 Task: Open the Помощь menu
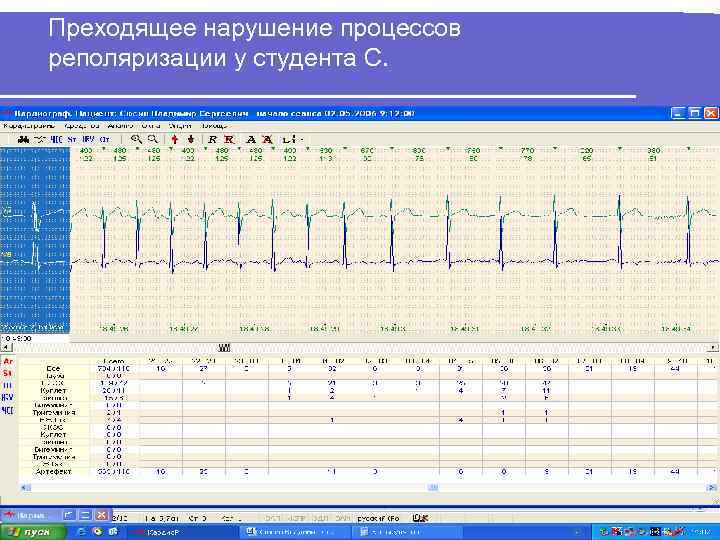tap(215, 125)
